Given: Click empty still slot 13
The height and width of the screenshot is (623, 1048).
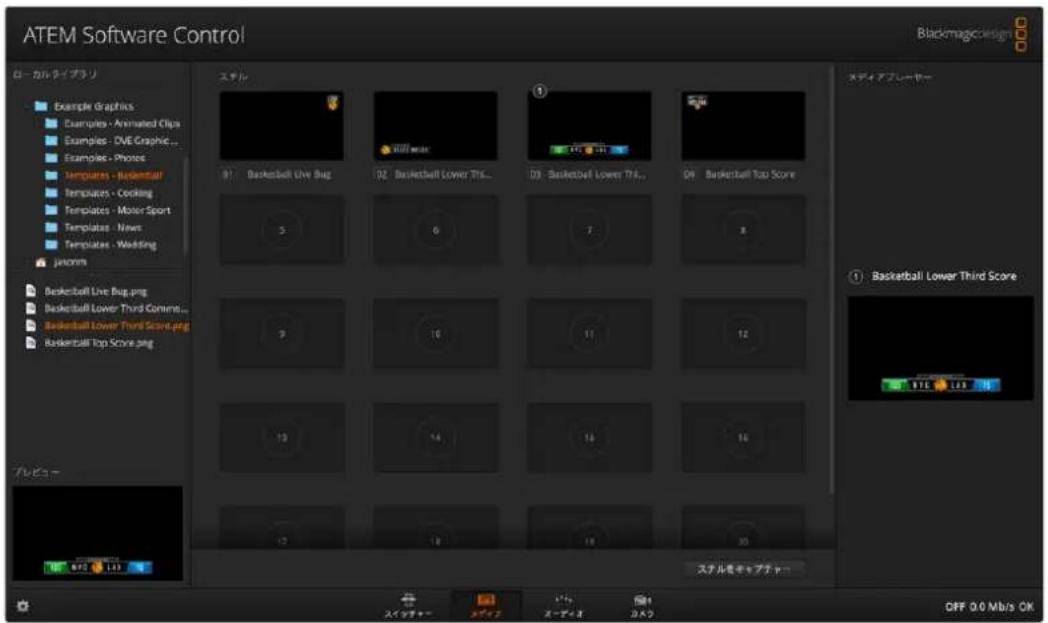Looking at the screenshot, I should pyautogui.click(x=281, y=438).
